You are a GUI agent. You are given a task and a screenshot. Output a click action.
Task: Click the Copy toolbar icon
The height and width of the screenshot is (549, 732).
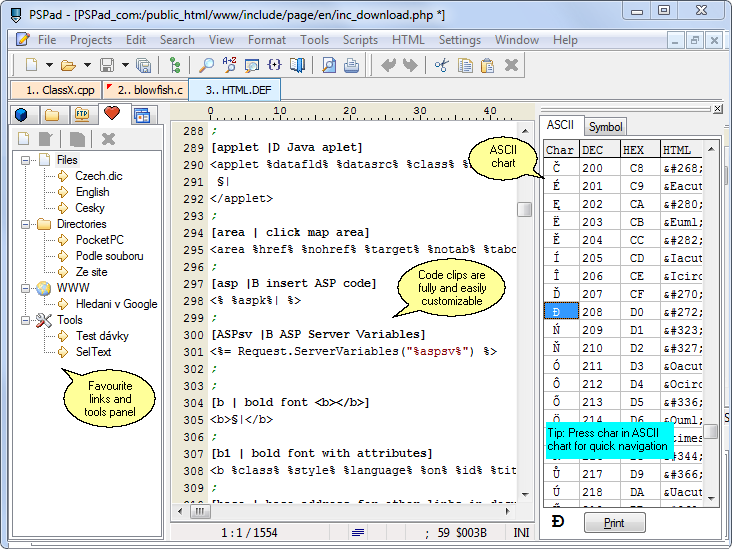465,65
